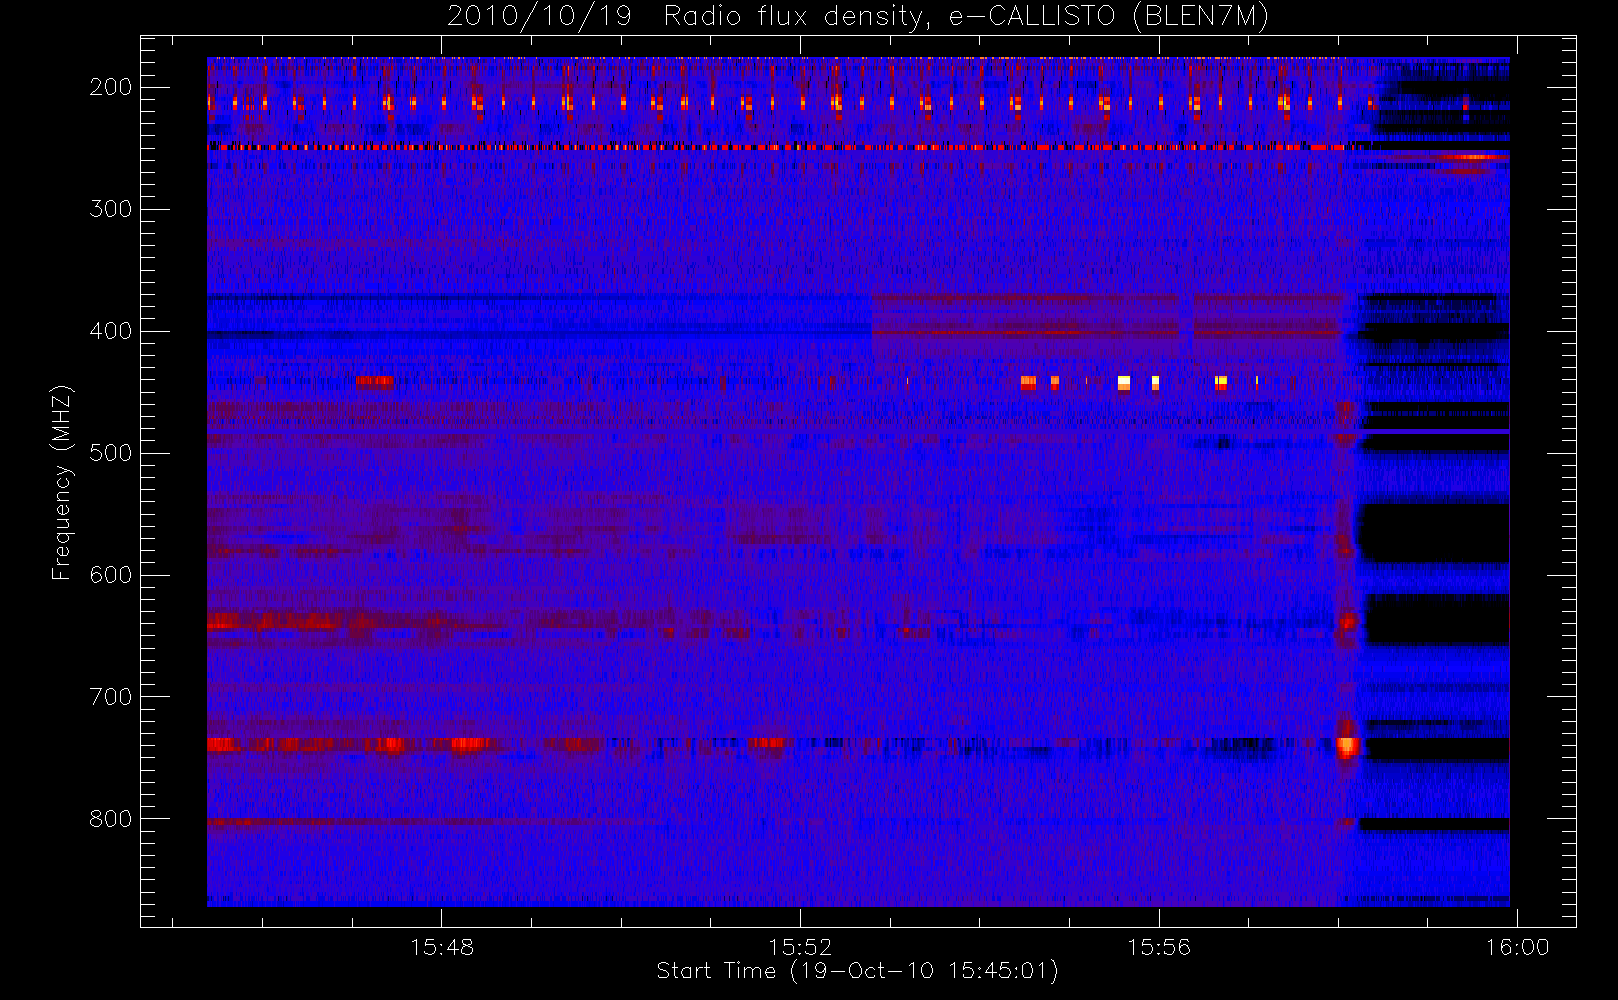Click the 15:52 time tick label

(x=800, y=947)
